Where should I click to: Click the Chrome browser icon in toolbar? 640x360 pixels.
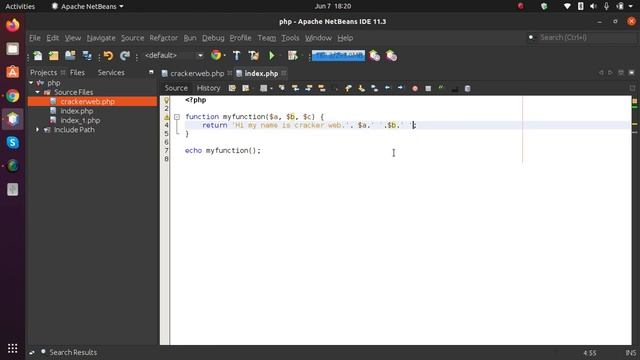pyautogui.click(x=216, y=55)
